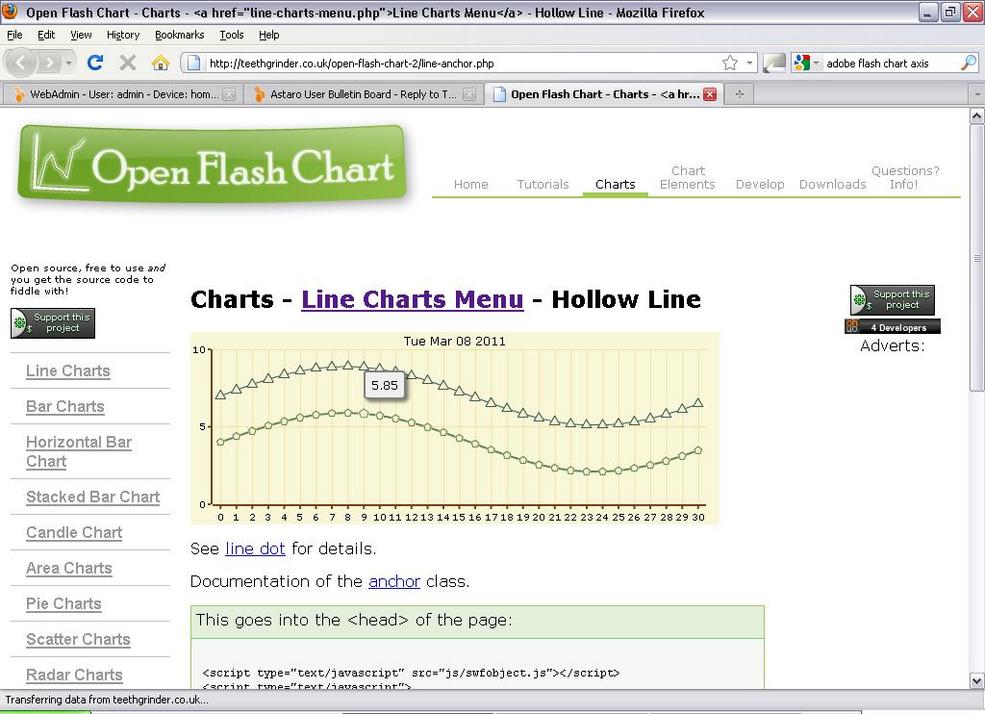Open the History menu
The width and height of the screenshot is (985, 714).
[x=123, y=35]
